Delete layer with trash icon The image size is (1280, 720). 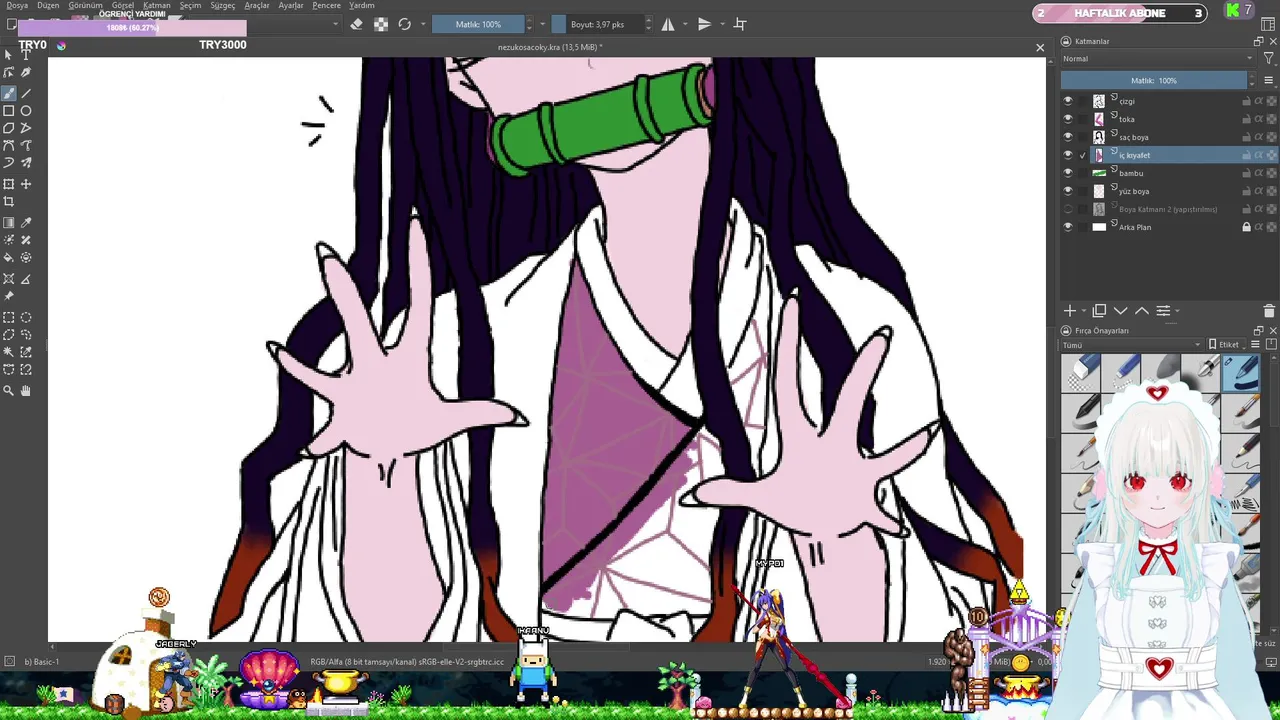point(1269,311)
